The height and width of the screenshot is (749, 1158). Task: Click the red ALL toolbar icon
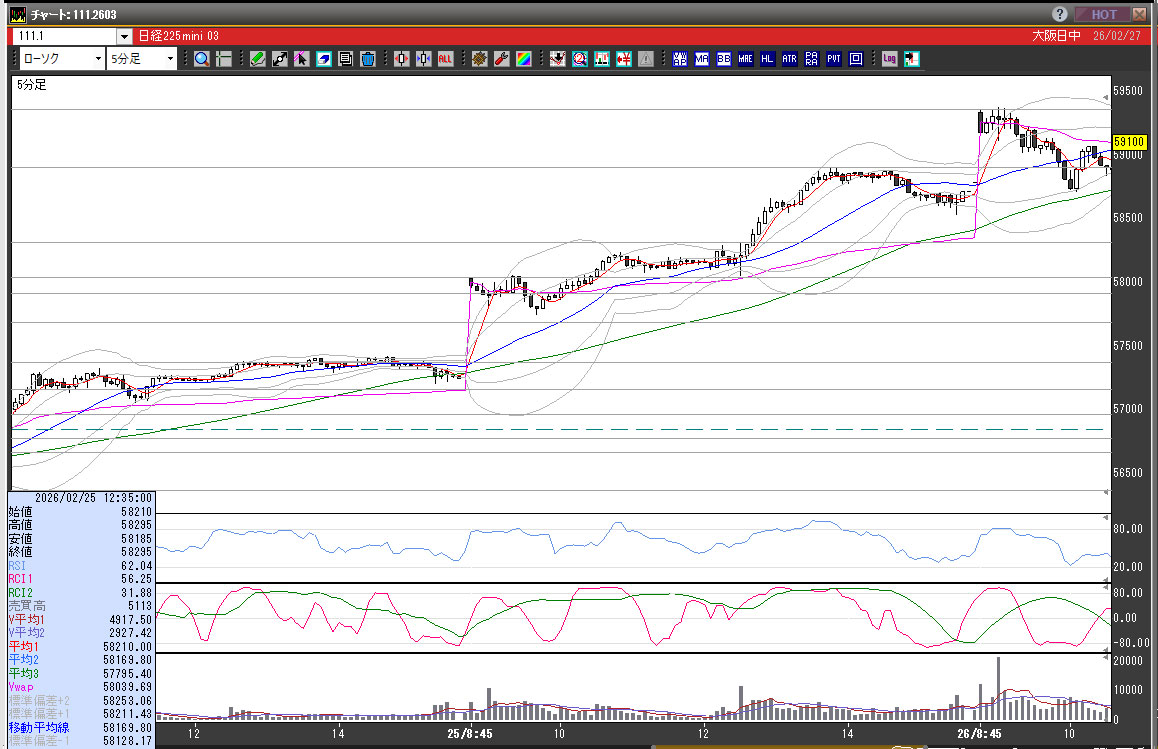pos(445,59)
